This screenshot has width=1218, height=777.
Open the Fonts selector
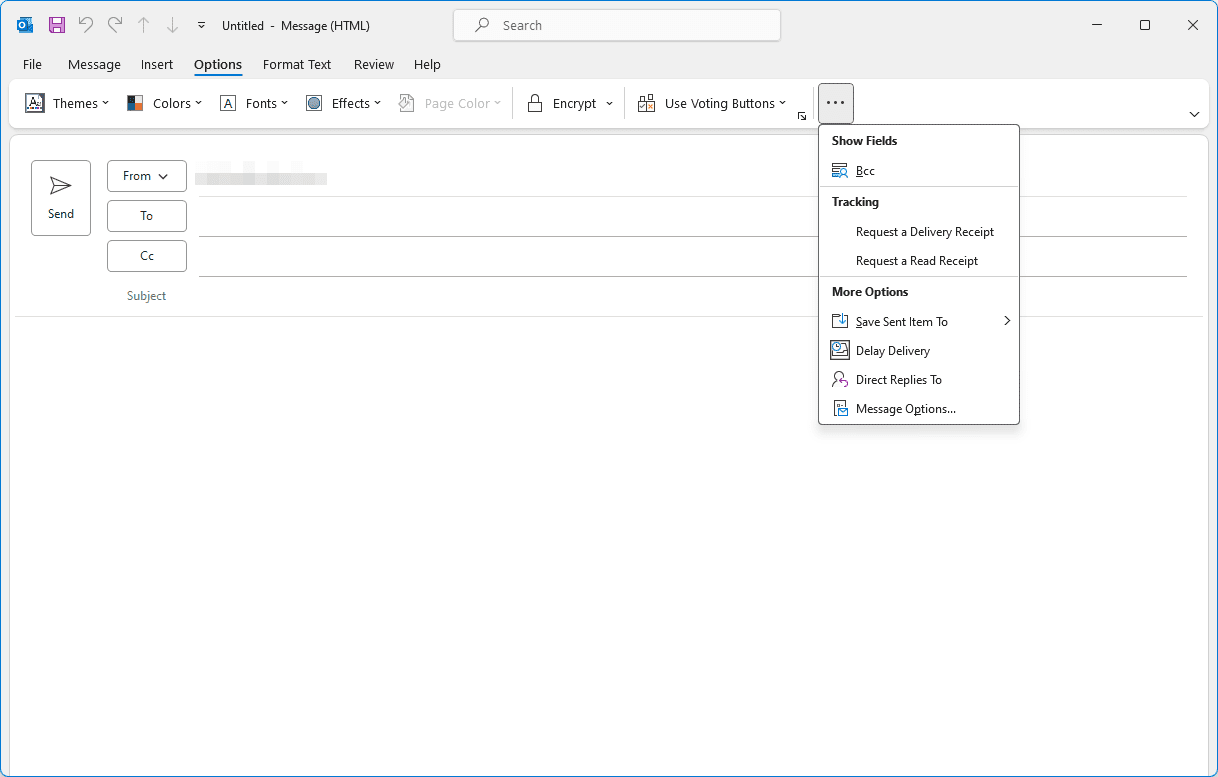254,102
